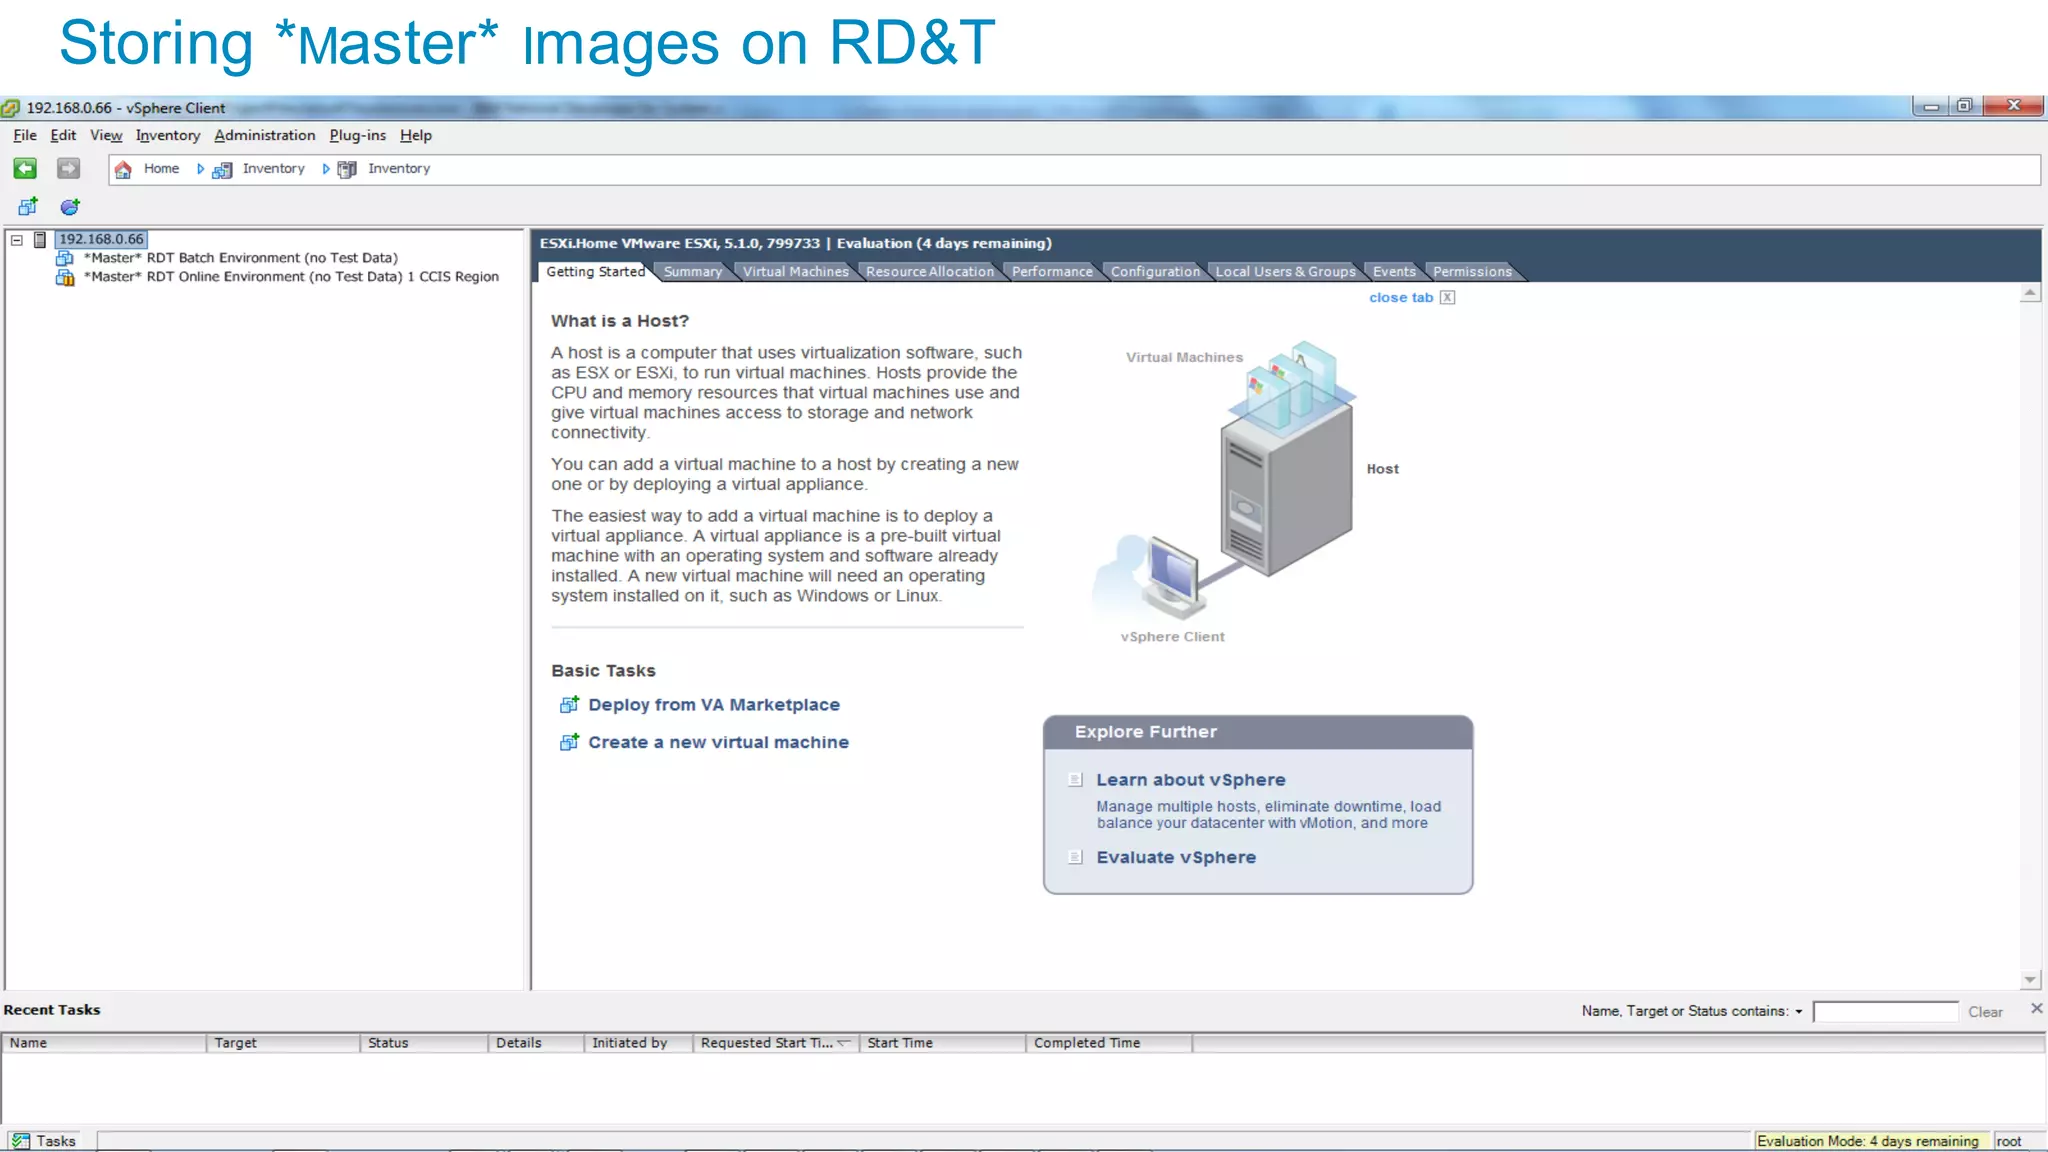Select the 192.168.0.66 host tree item
The height and width of the screenshot is (1152, 2048).
(x=101, y=239)
